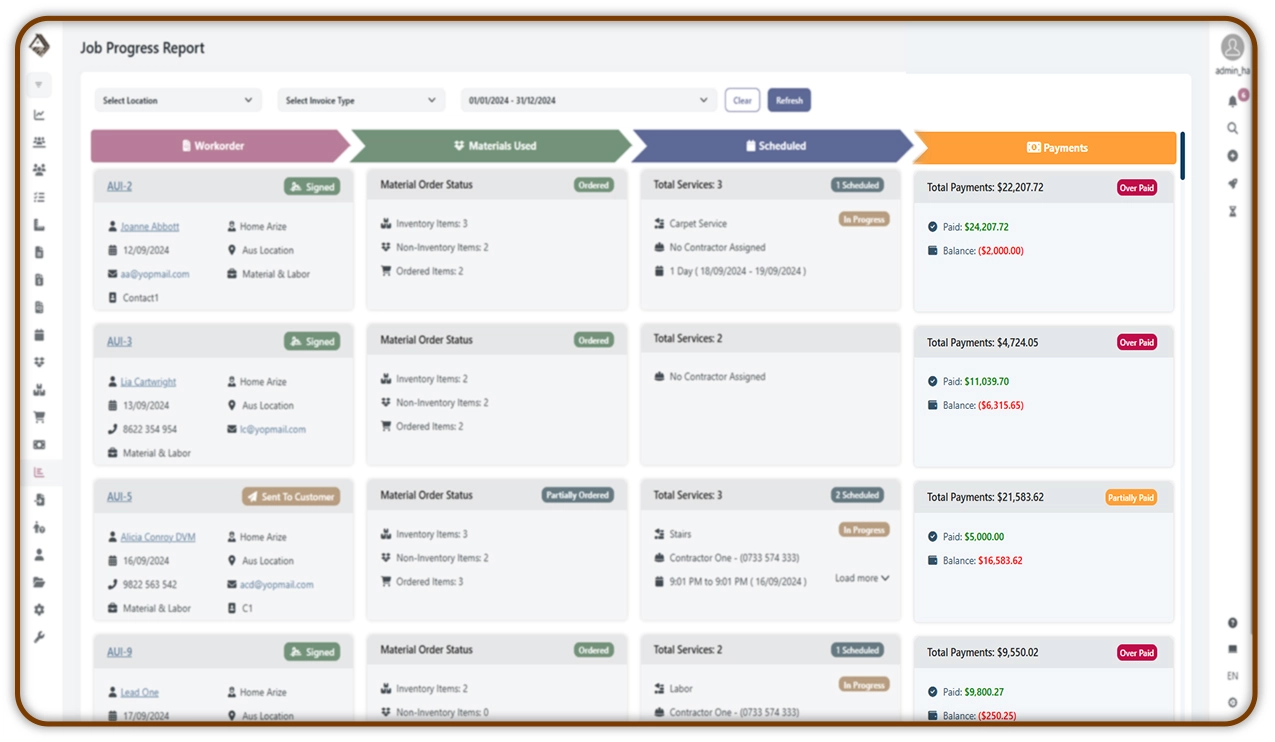Collapse sidebar with the small down-arrow icon
The height and width of the screenshot is (742, 1275).
[39, 84]
